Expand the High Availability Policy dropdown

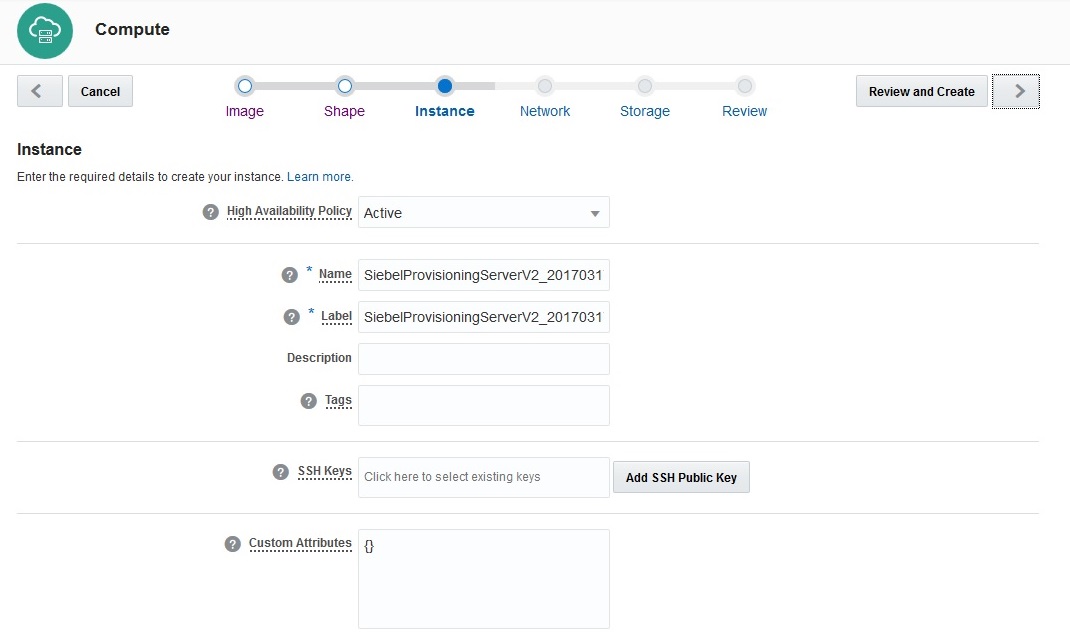point(484,213)
